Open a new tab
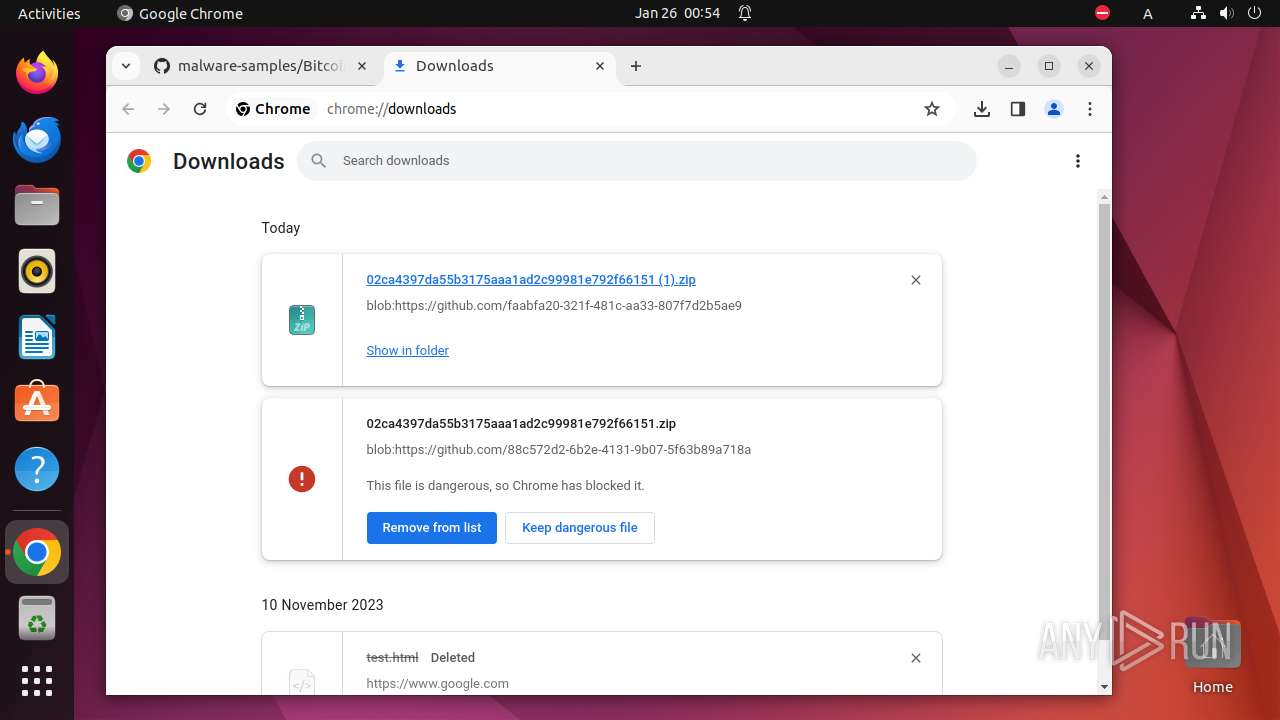The width and height of the screenshot is (1280, 720). (636, 66)
